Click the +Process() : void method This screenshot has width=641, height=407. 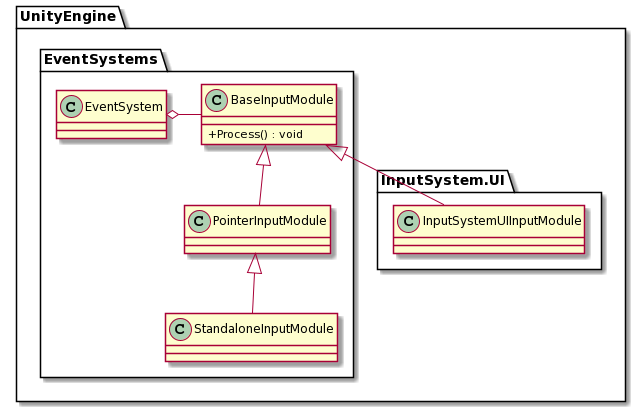[x=256, y=134]
